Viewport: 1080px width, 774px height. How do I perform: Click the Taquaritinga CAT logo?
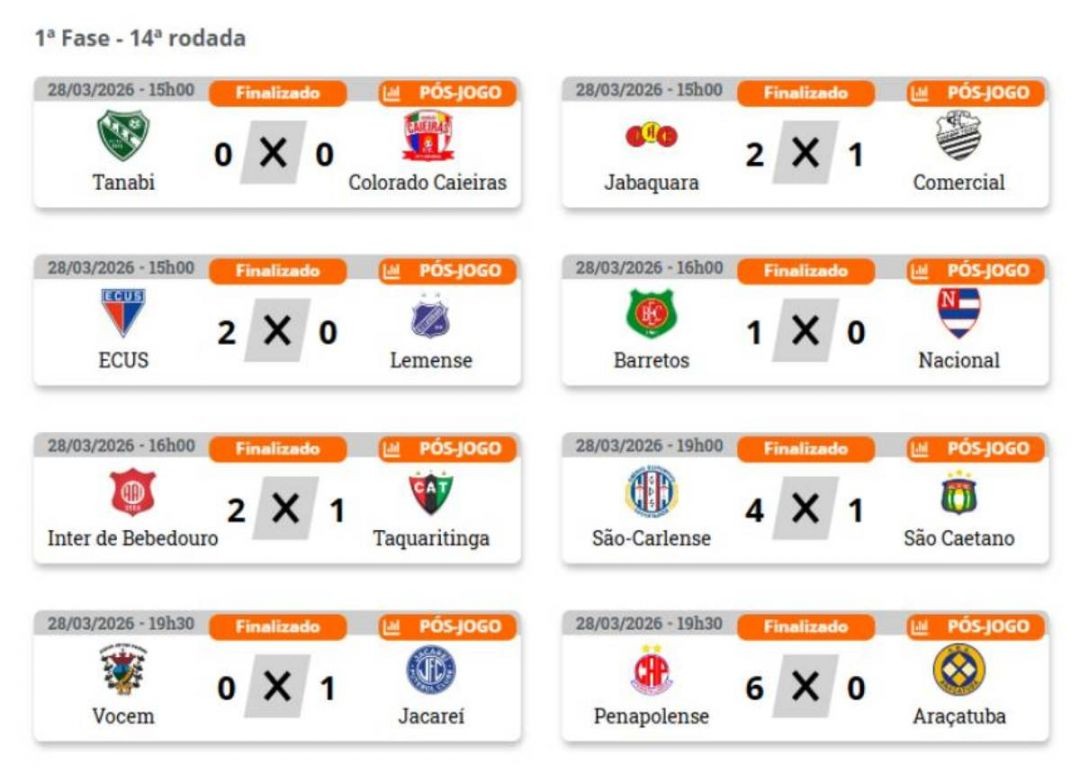click(431, 491)
